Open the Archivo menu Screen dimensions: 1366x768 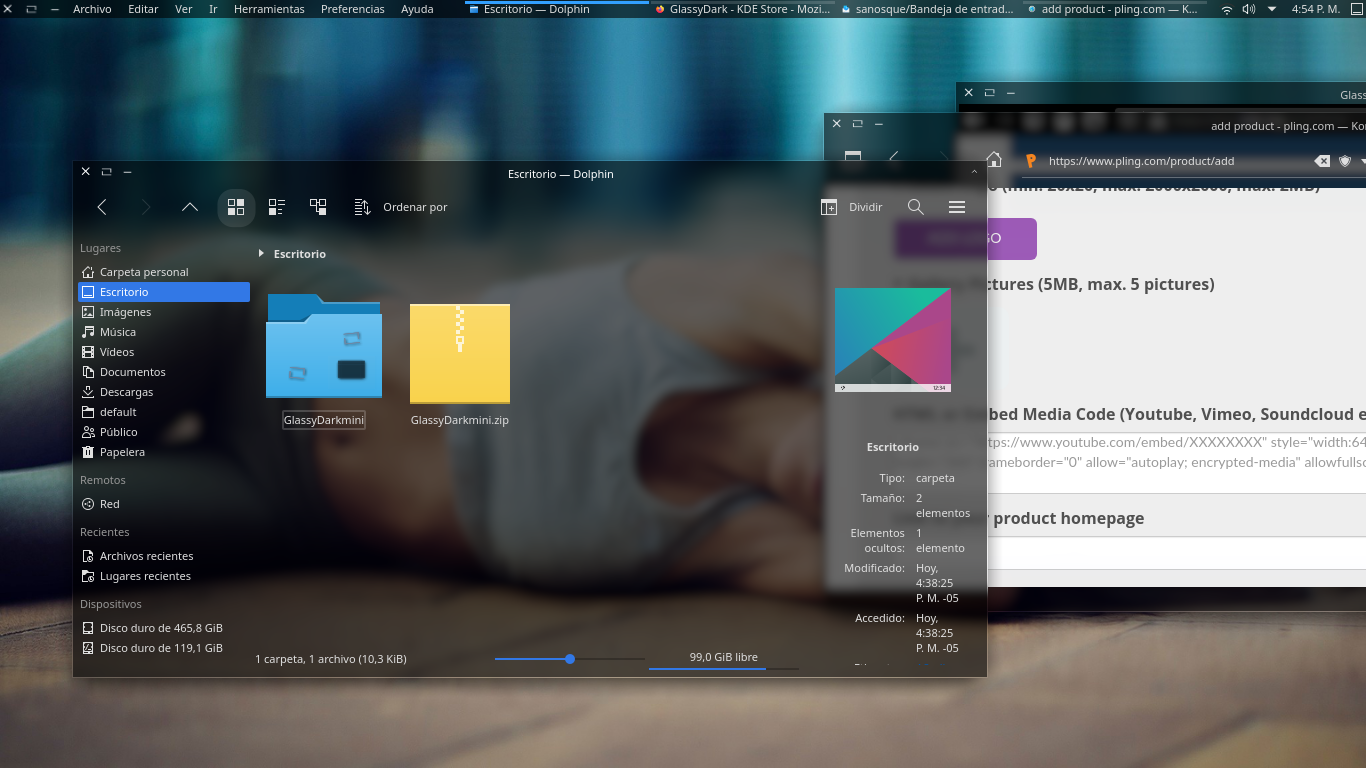[x=92, y=9]
